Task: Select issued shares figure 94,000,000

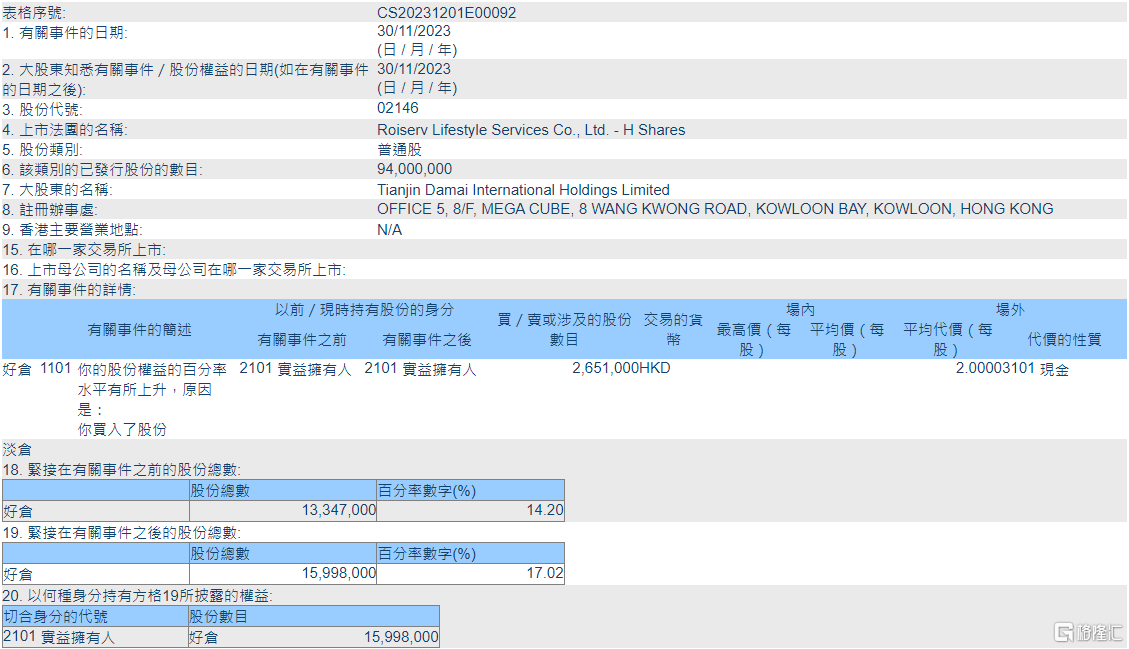Action: click(x=415, y=169)
